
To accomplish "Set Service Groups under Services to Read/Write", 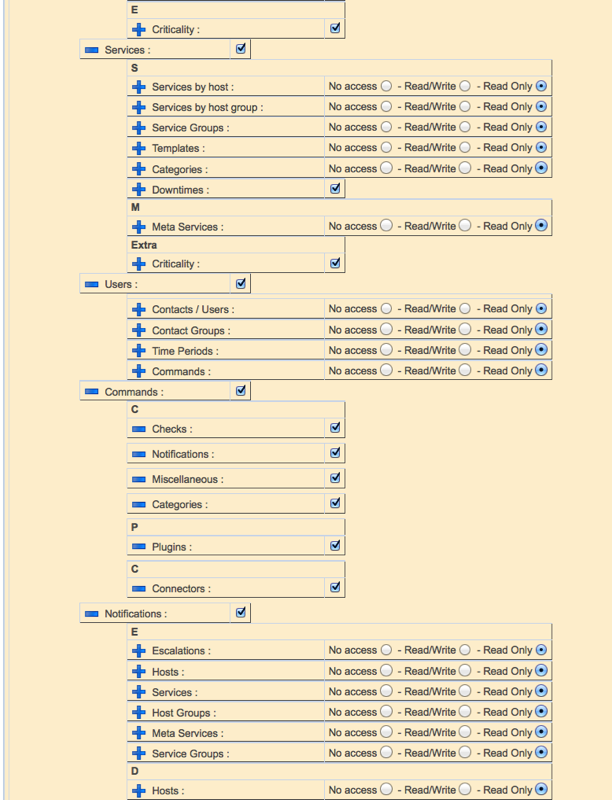I will pos(465,127).
